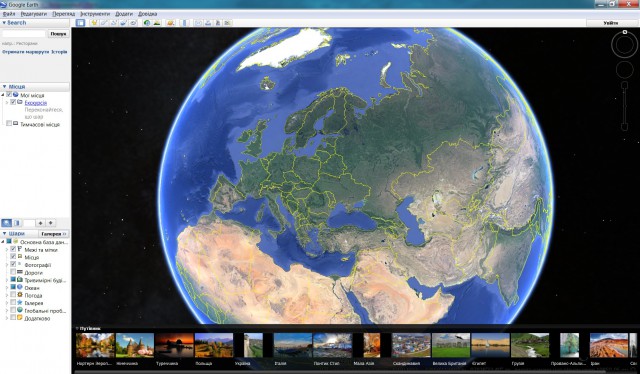Image resolution: width=640 pixels, height=374 pixels.
Task: Uncheck the Місця layer checkbox
Action: [x=13, y=257]
